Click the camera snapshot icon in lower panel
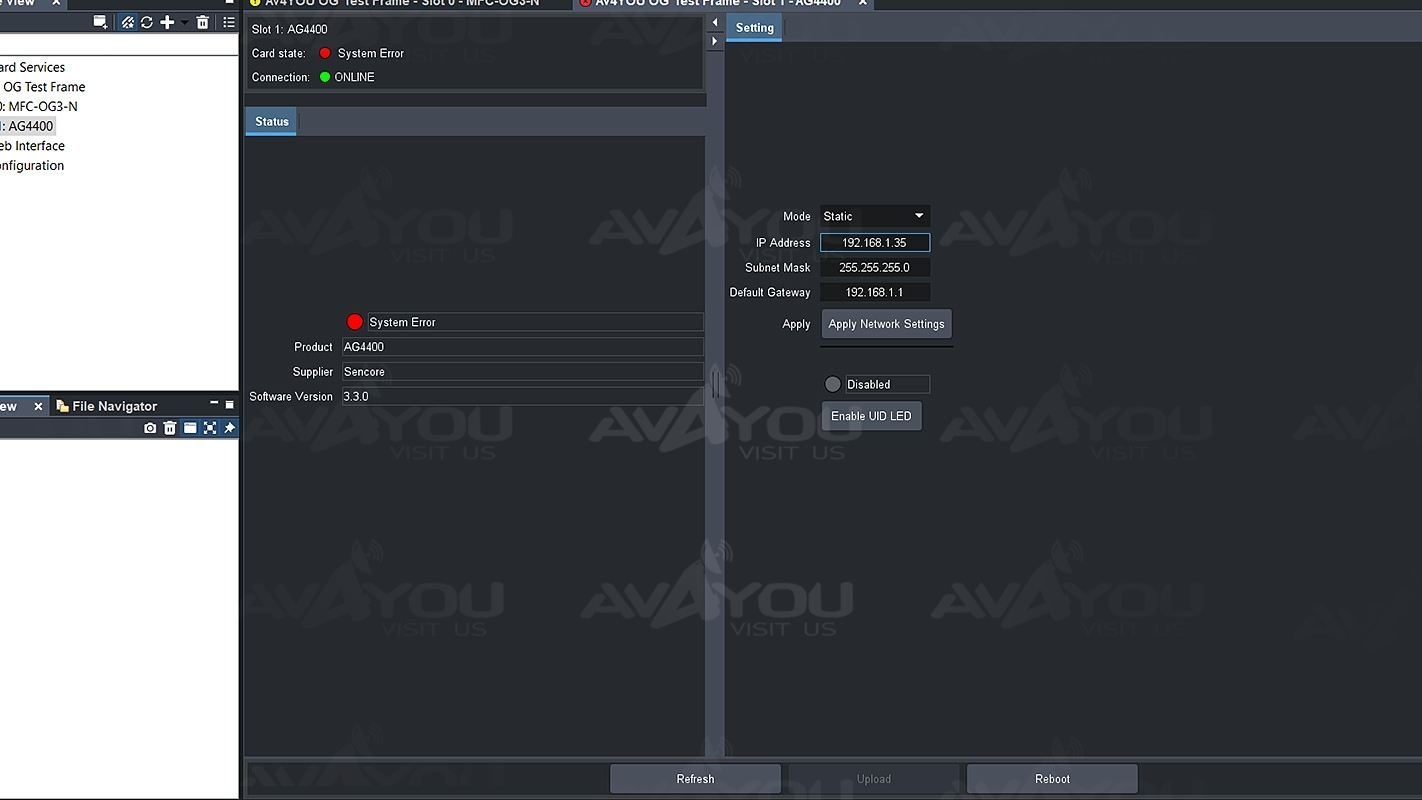1422x800 pixels. coord(150,428)
